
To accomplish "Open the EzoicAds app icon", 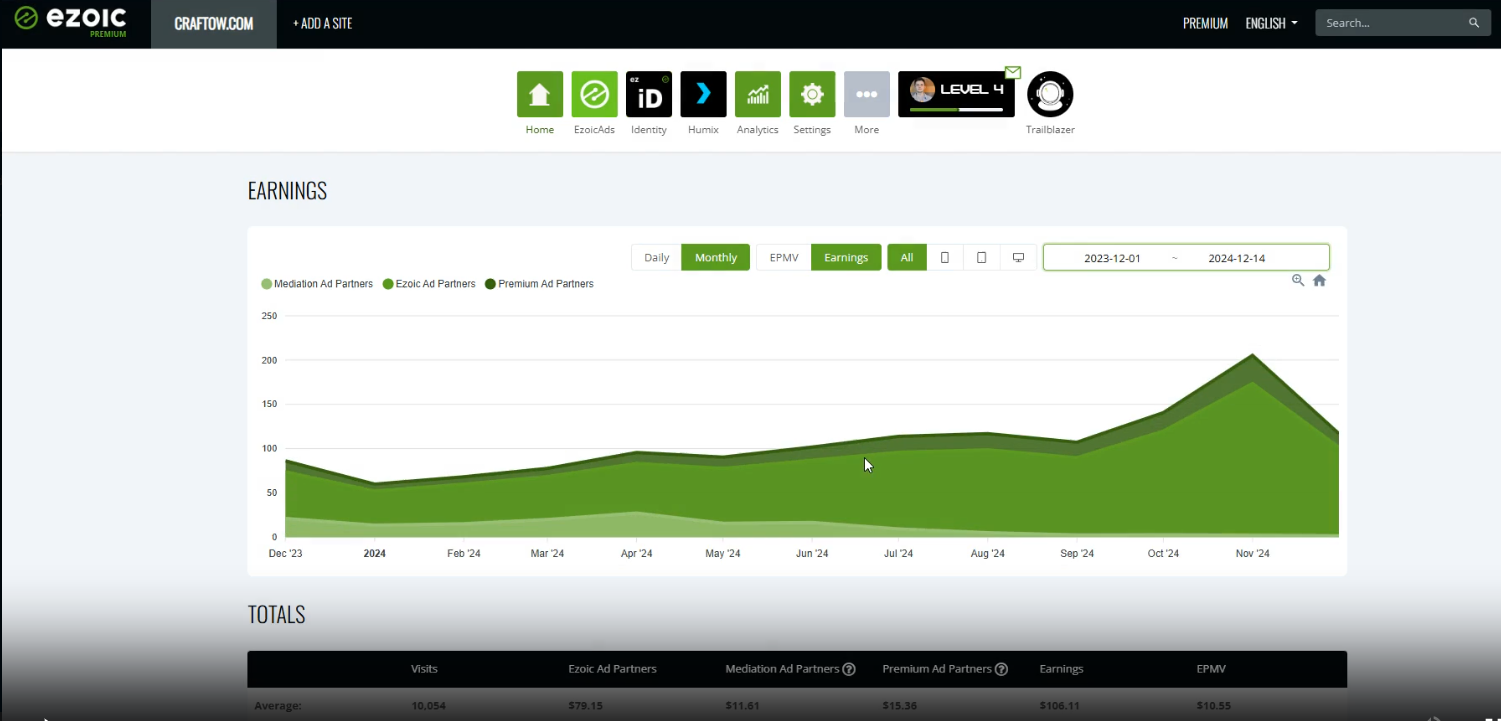I will pyautogui.click(x=594, y=94).
